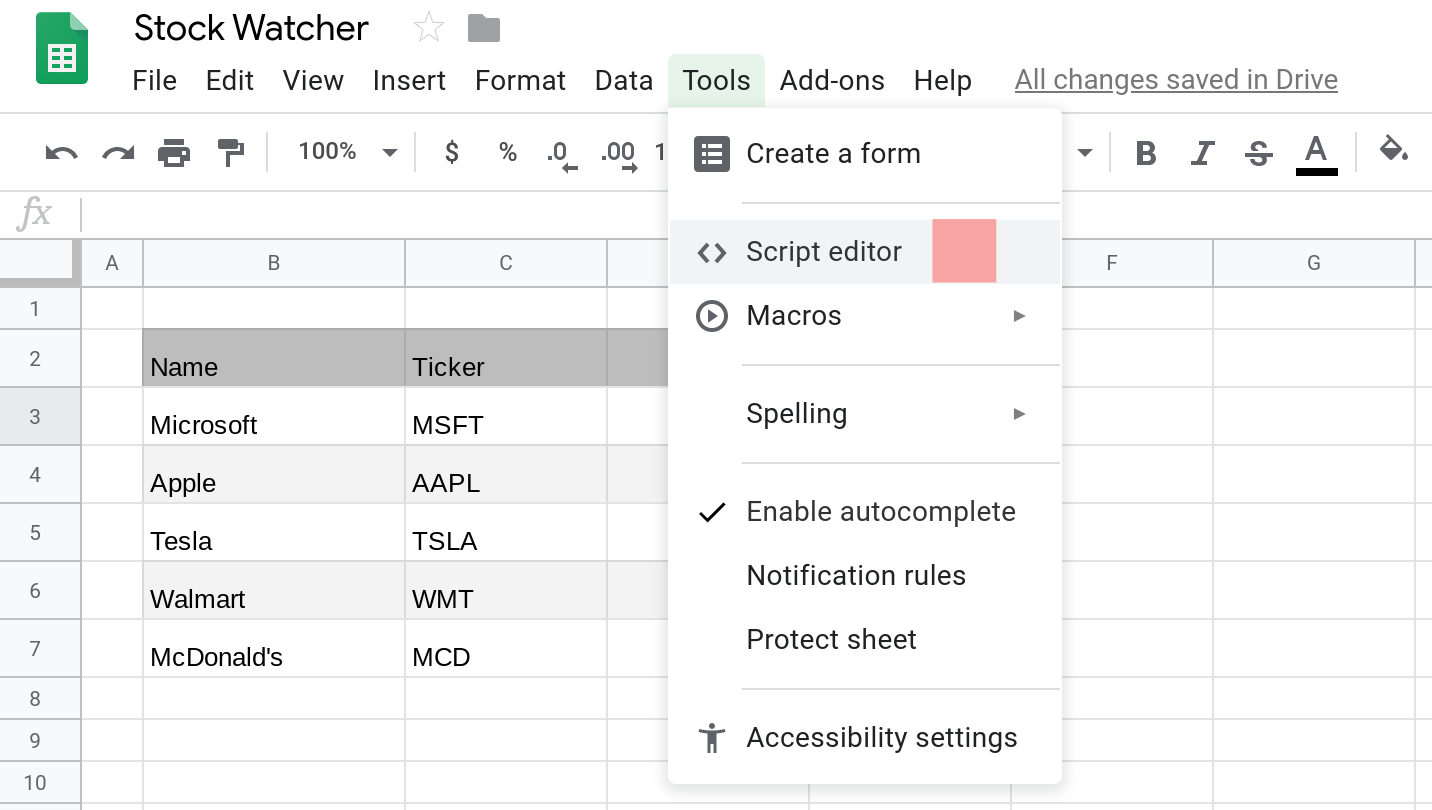Open the File menu
Viewport: 1432px width, 810px height.
(x=154, y=80)
